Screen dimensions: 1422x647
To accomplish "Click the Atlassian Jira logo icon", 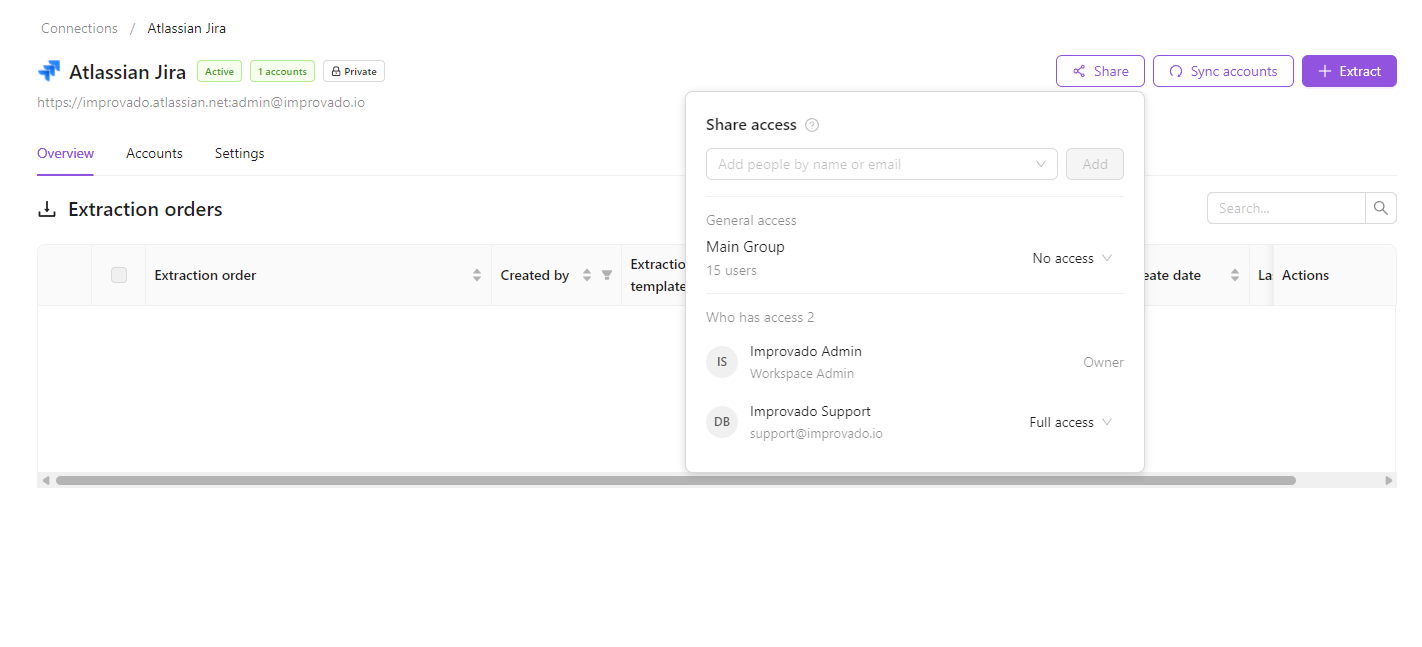I will (x=49, y=71).
